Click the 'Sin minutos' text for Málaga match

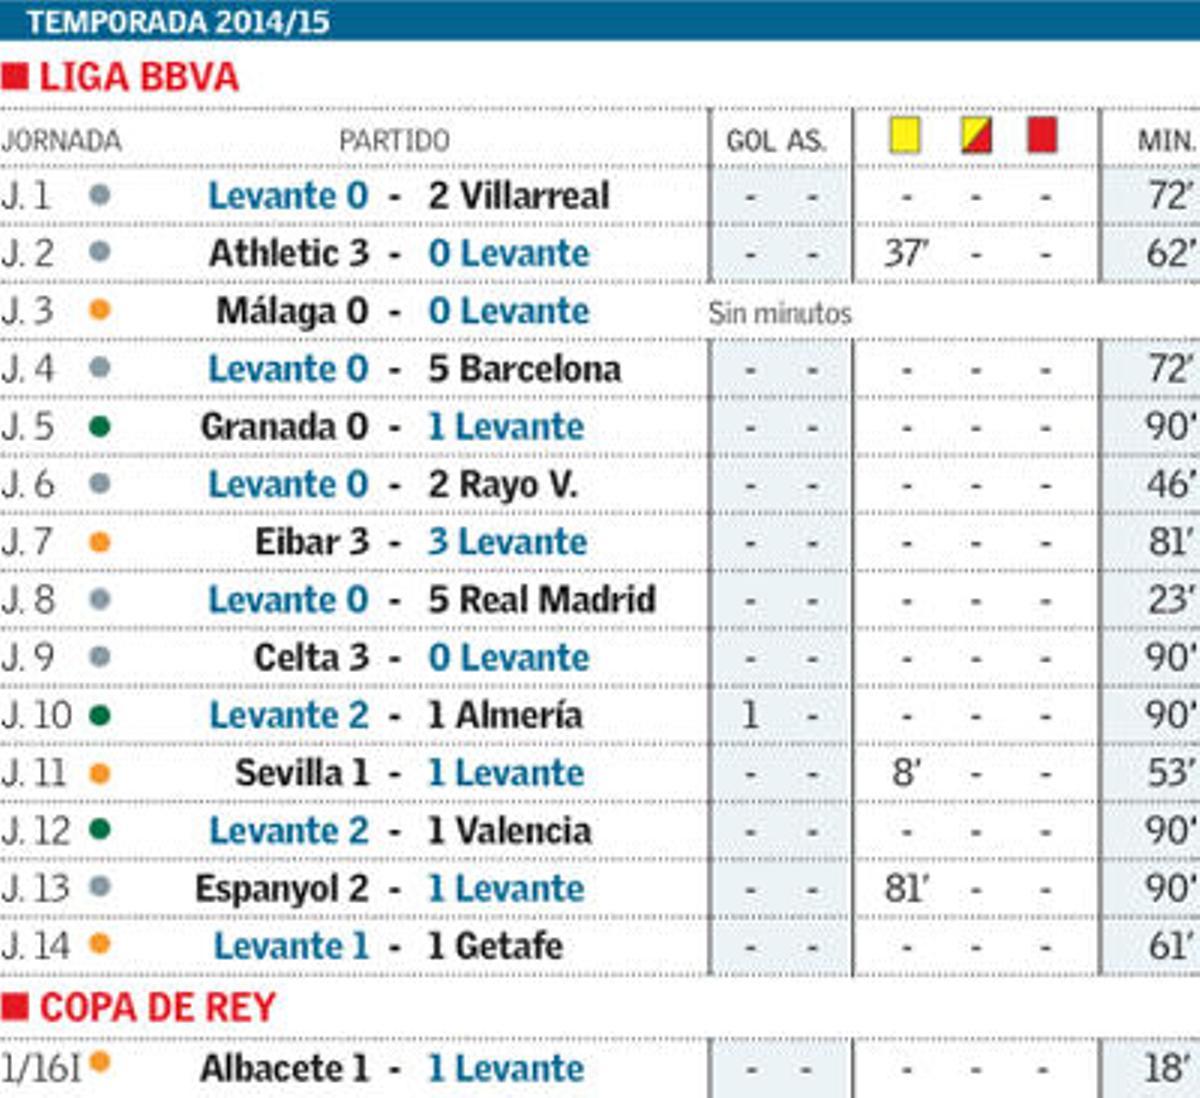tap(780, 313)
